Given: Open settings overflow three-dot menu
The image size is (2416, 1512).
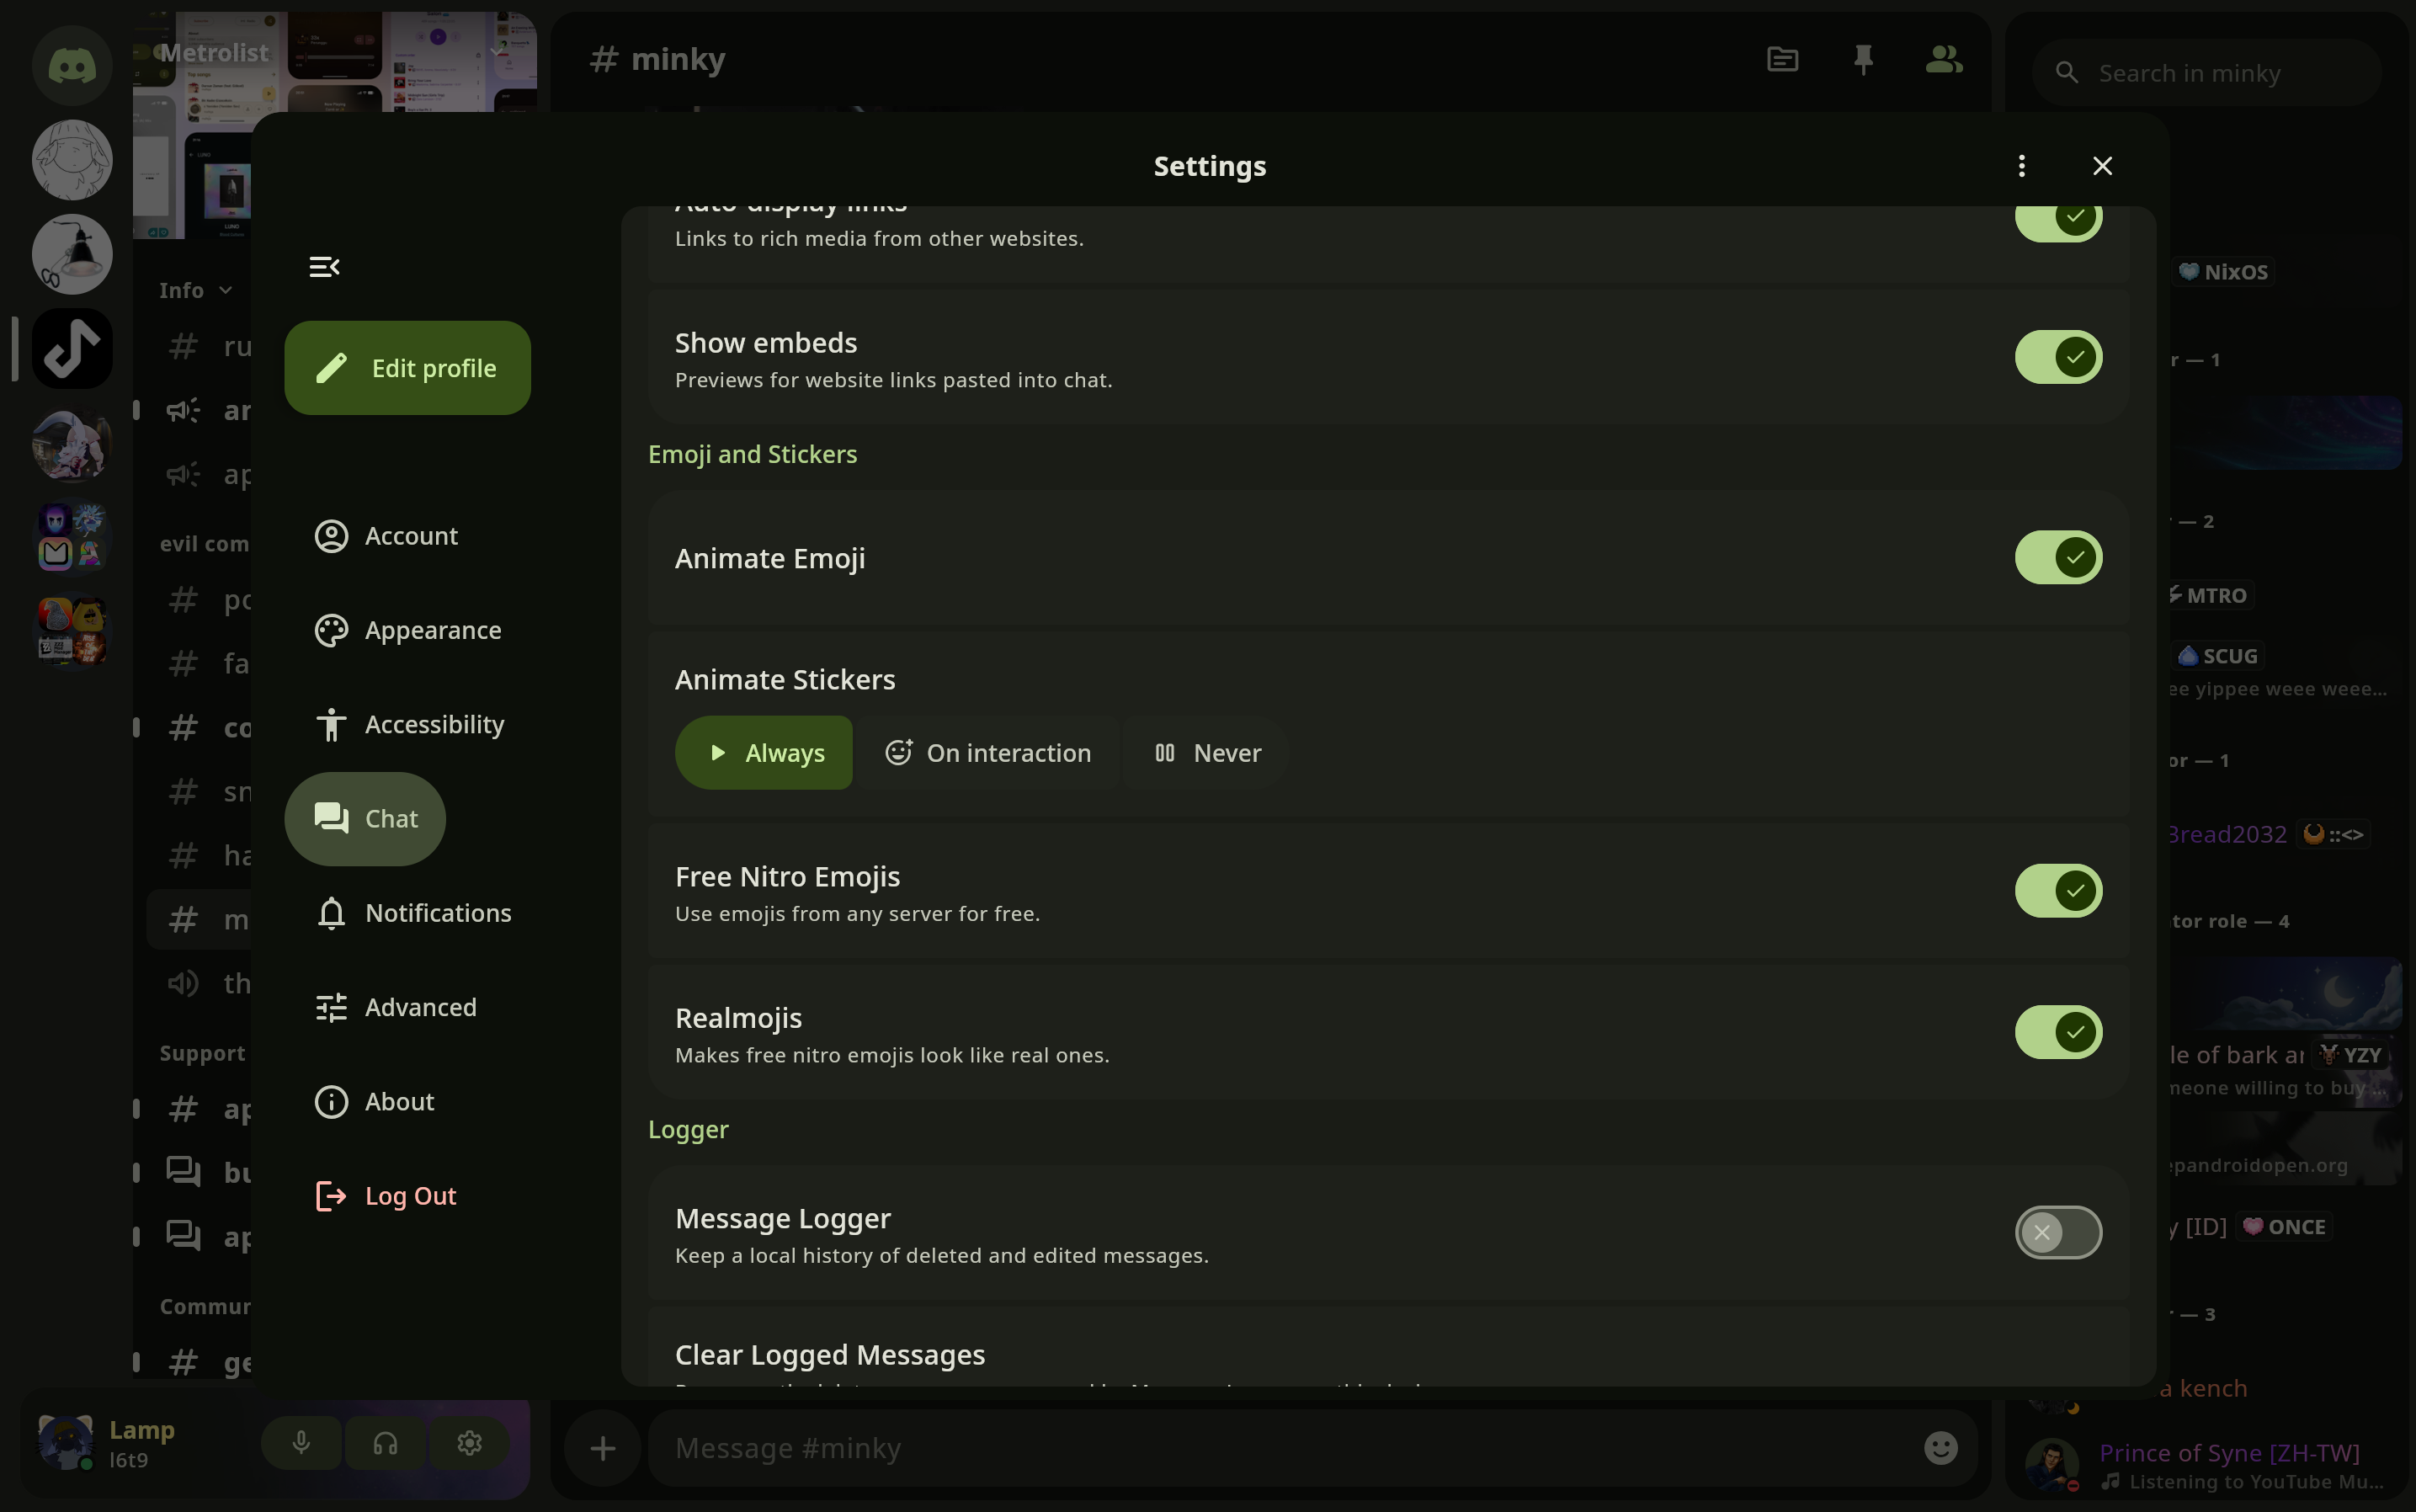Looking at the screenshot, I should click(x=2021, y=166).
